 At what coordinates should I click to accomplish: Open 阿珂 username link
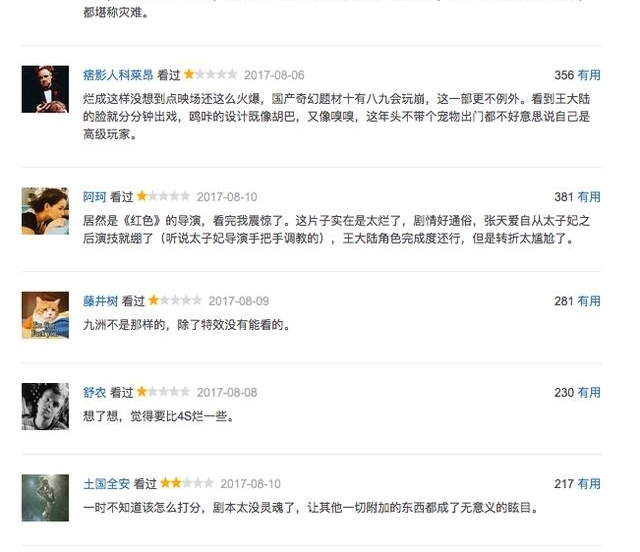coord(95,197)
